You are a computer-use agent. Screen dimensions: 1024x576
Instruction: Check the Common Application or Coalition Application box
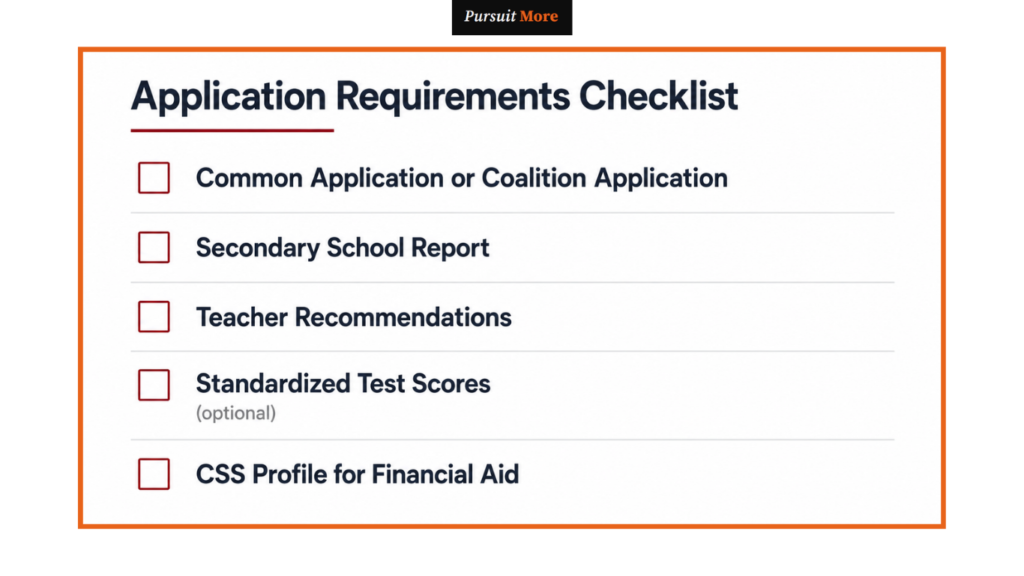click(154, 178)
